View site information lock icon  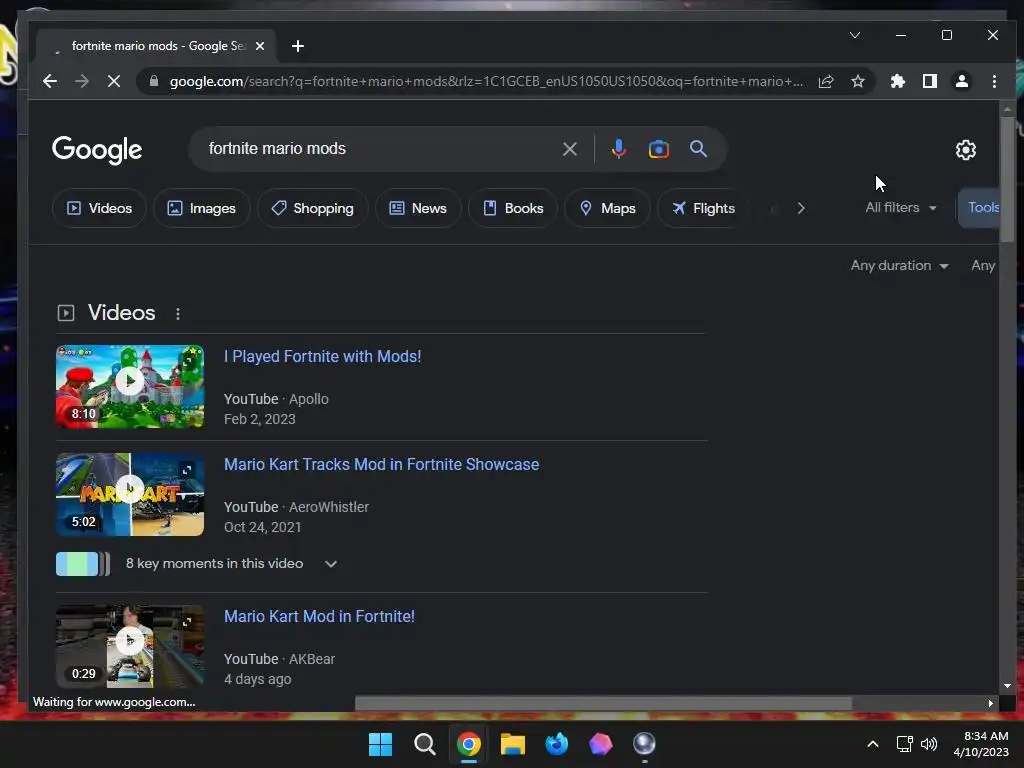(x=154, y=81)
